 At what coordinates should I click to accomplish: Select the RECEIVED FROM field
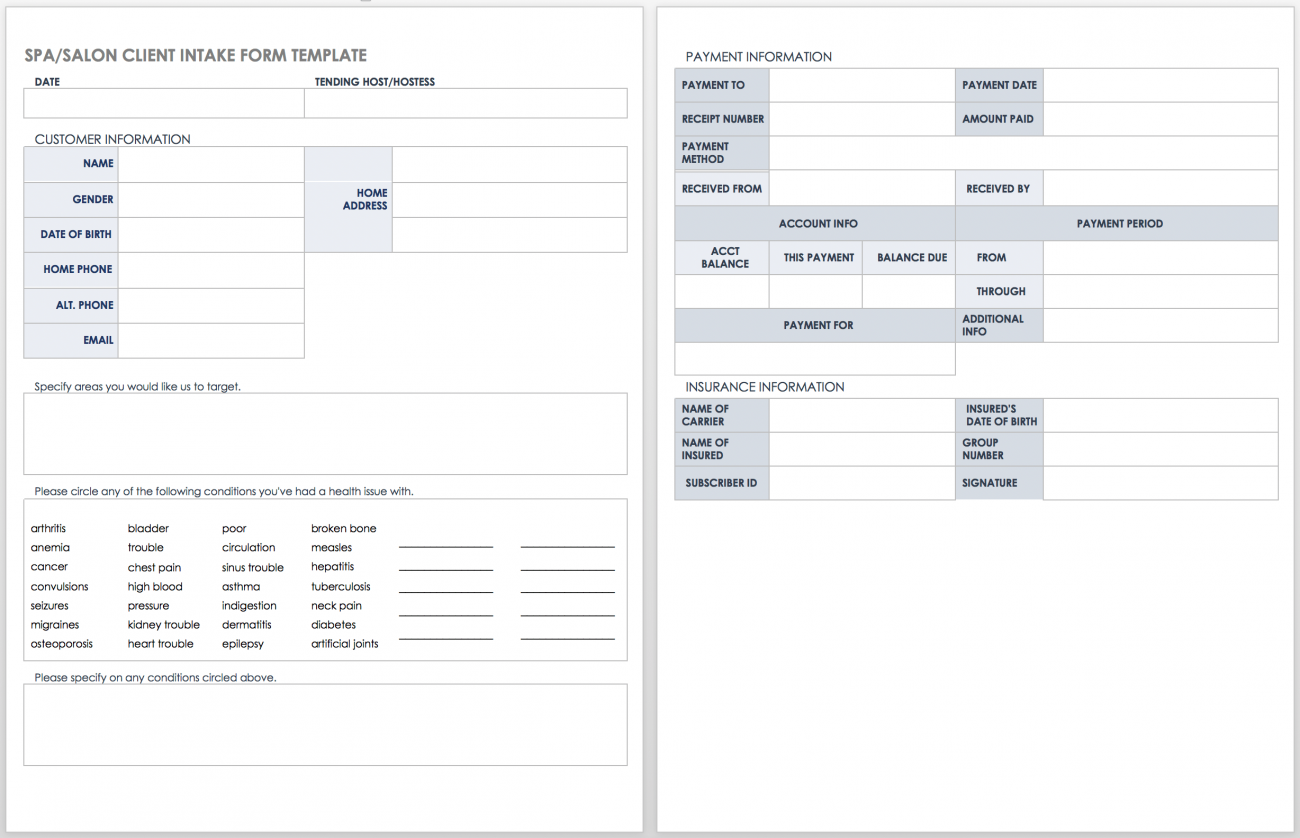coord(862,188)
